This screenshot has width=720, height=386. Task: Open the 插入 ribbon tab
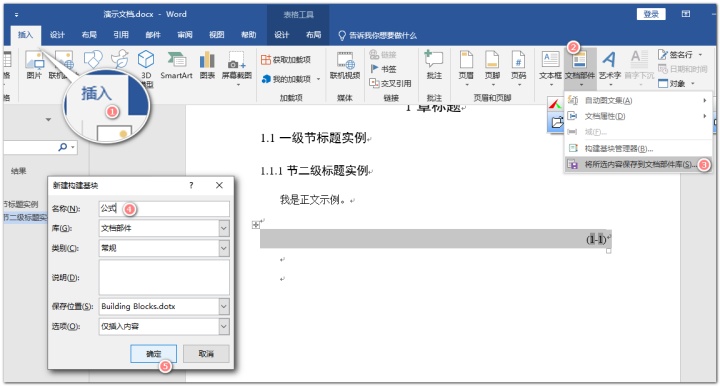26,35
